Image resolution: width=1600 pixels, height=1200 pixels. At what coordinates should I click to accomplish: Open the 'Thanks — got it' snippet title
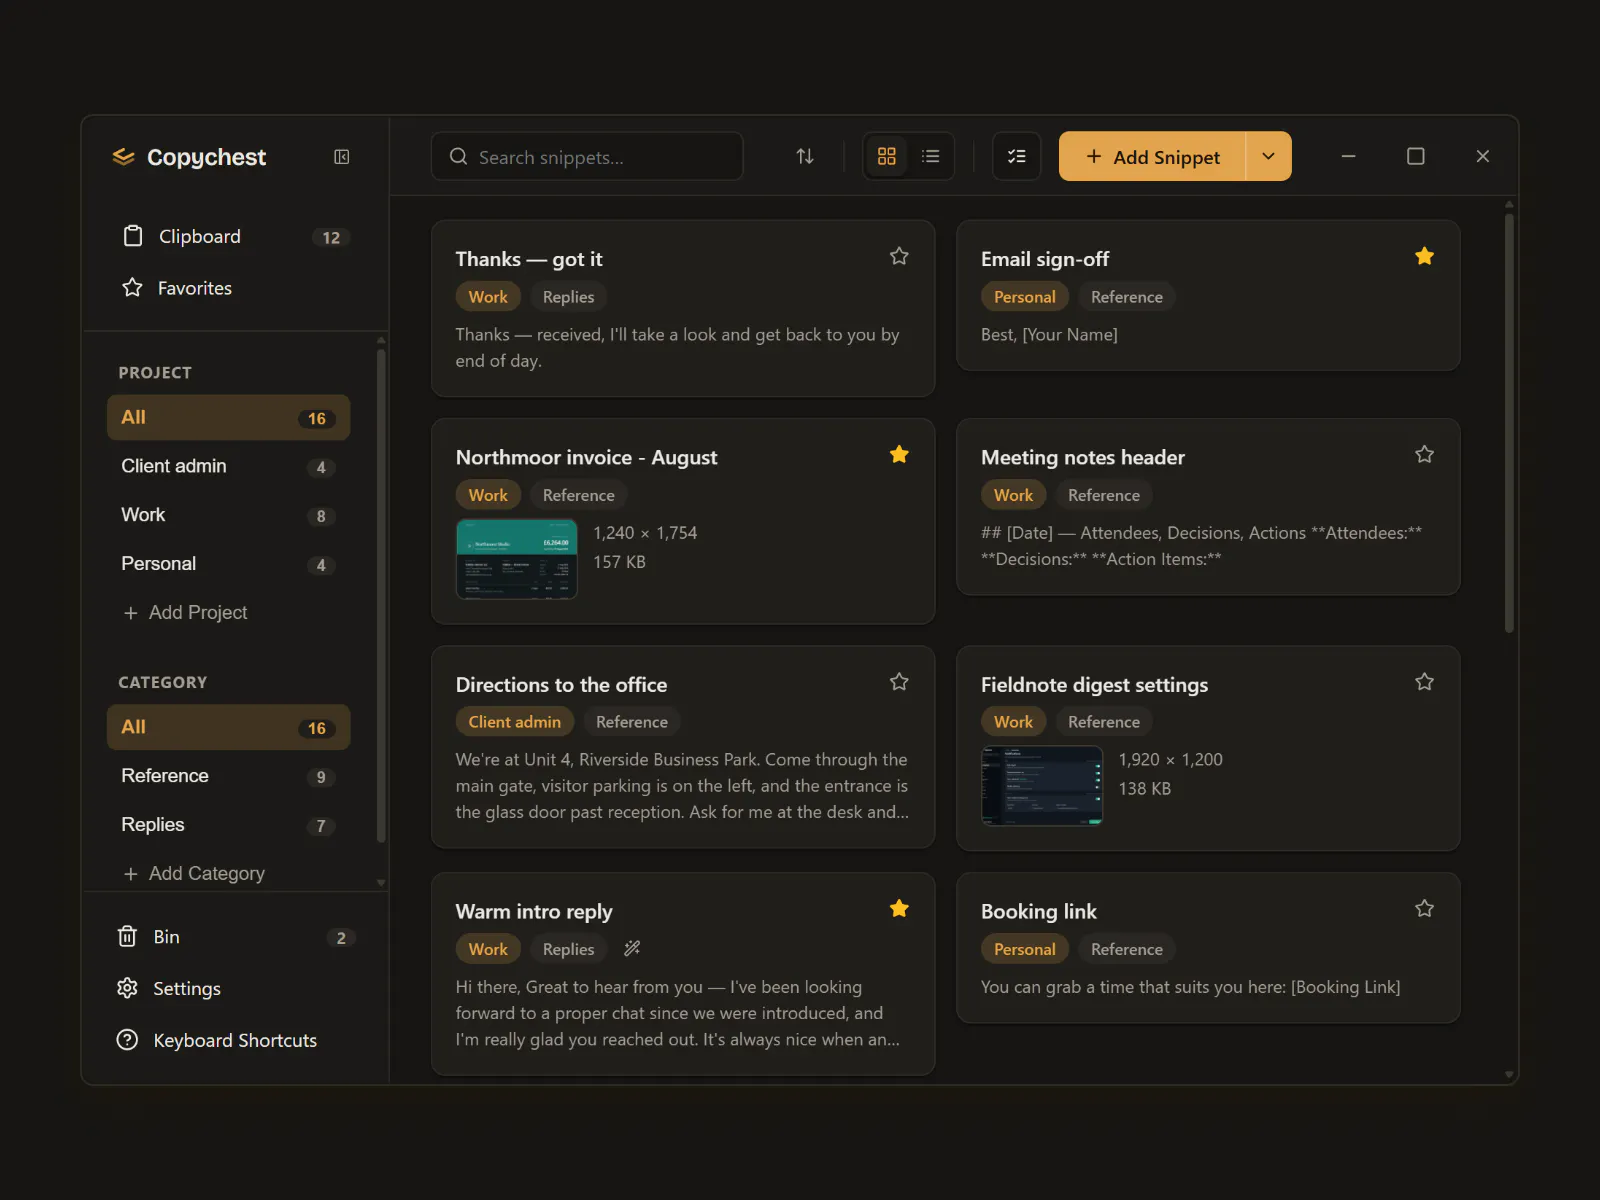[529, 259]
